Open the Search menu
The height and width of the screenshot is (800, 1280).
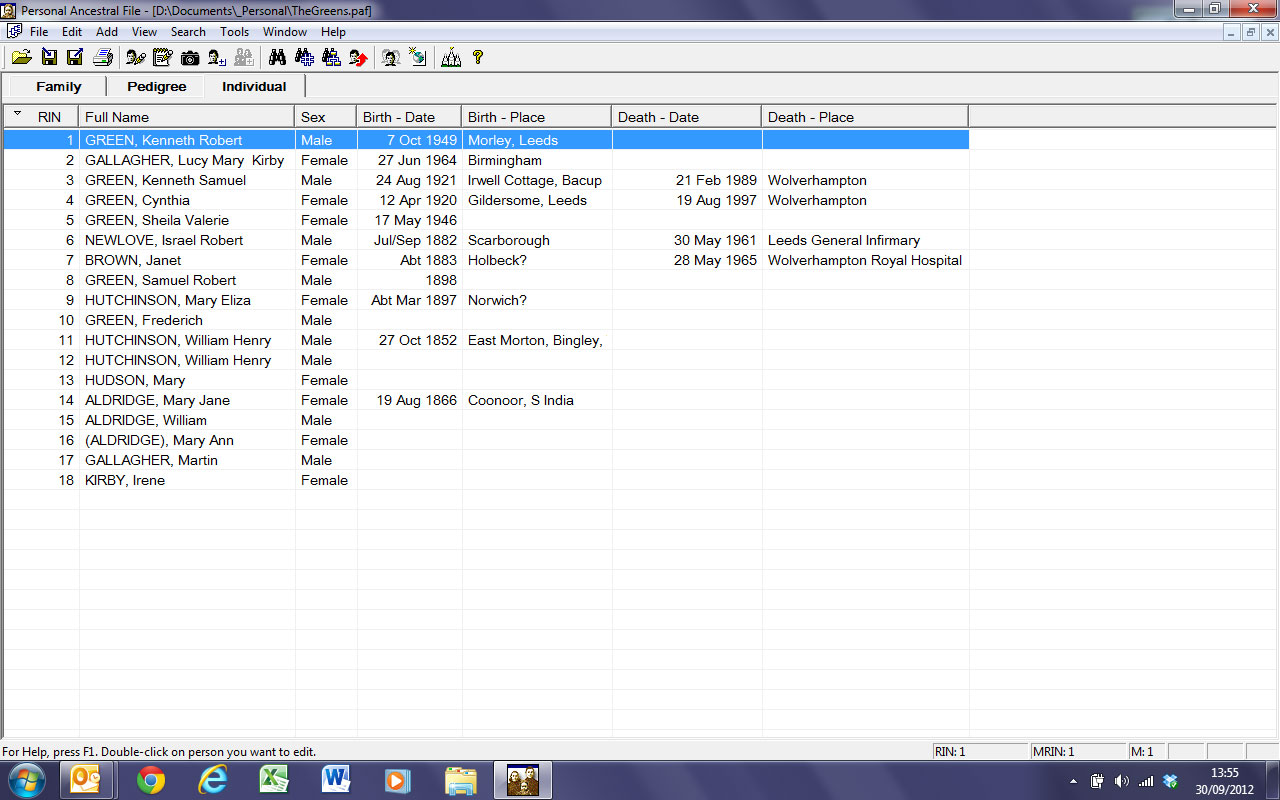coord(188,32)
